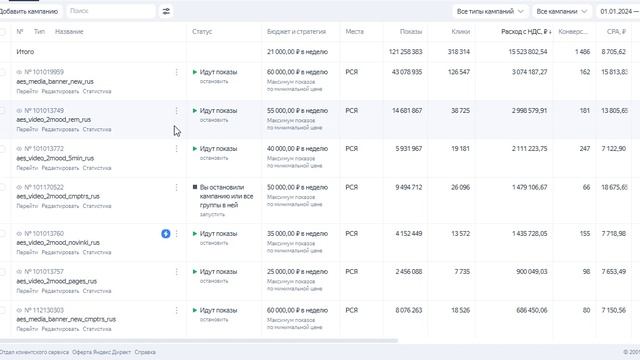
Task: Tick the checkbox for aes_video_2mood_cmptrs_rus
Action: (x=2, y=187)
